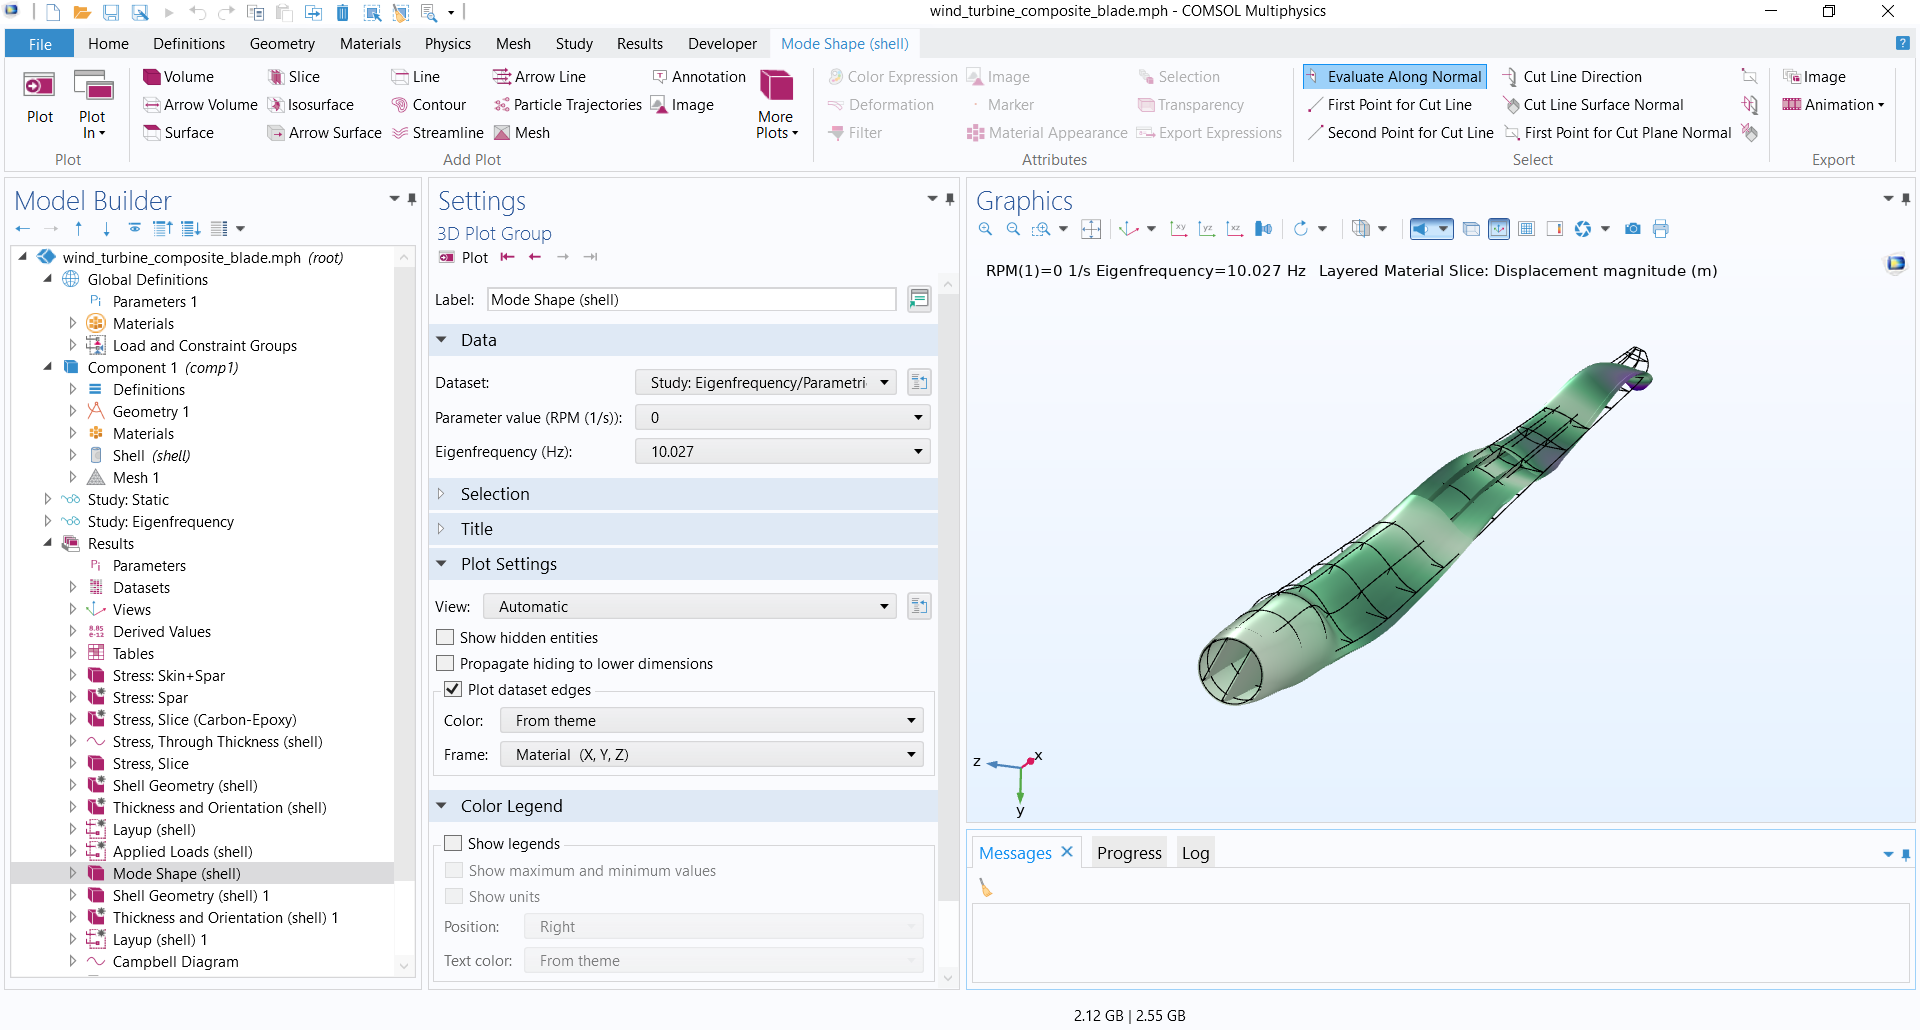The image size is (1920, 1030).
Task: Open the More Plots menu
Action: pos(776,104)
